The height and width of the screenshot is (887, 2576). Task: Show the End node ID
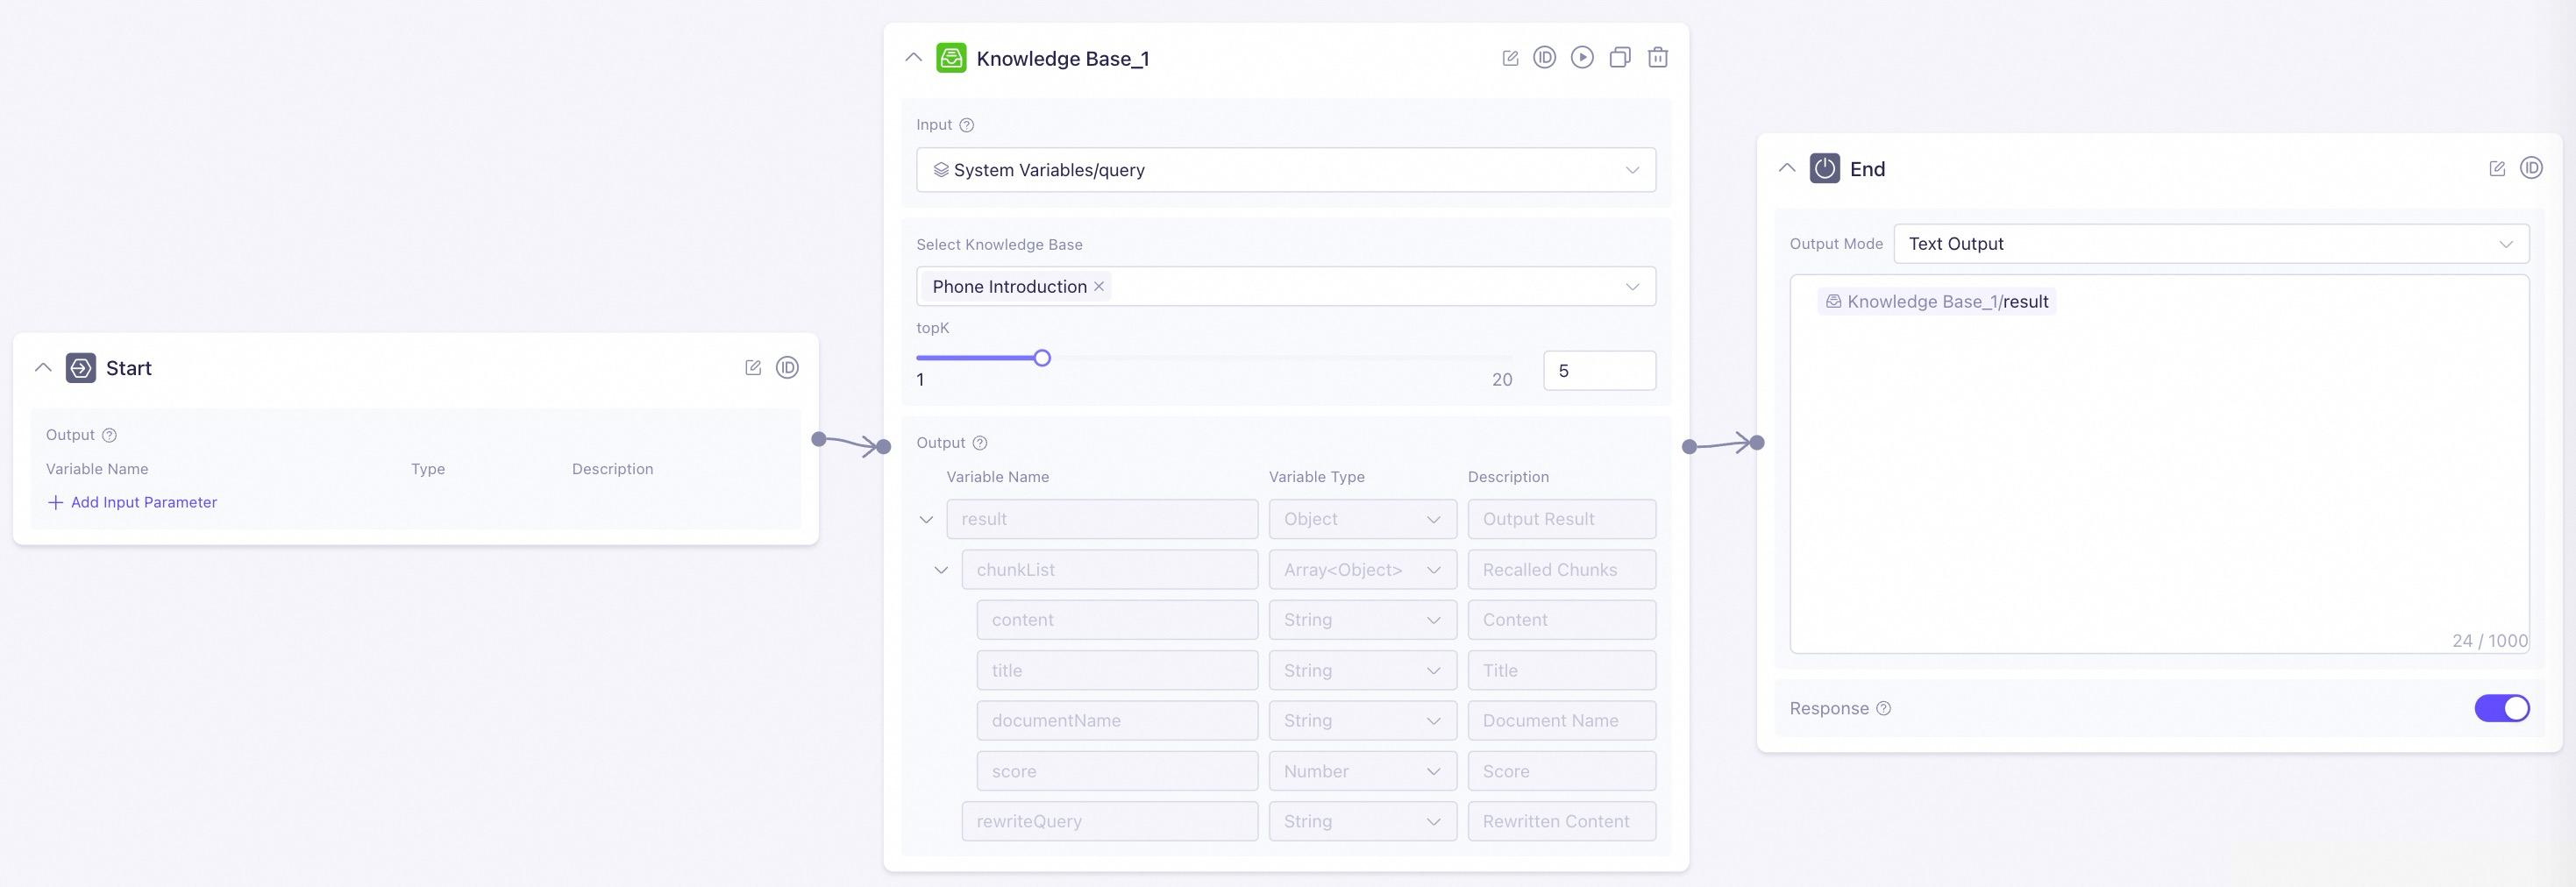tap(2531, 168)
